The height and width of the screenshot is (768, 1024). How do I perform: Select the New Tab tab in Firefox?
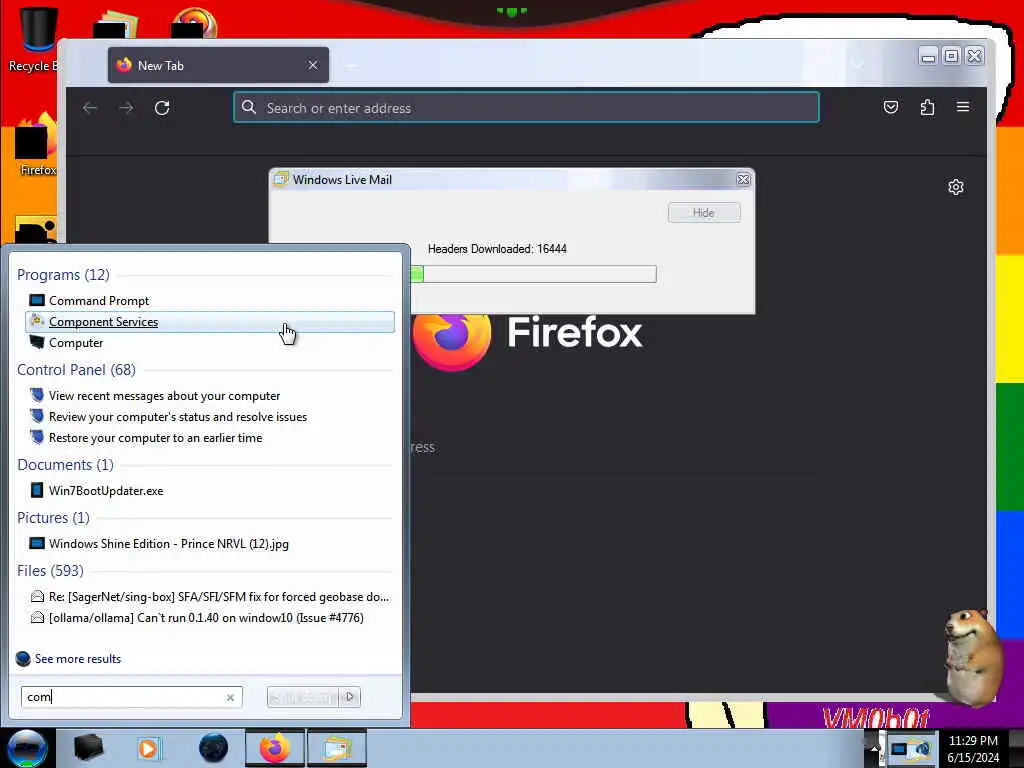(218, 65)
